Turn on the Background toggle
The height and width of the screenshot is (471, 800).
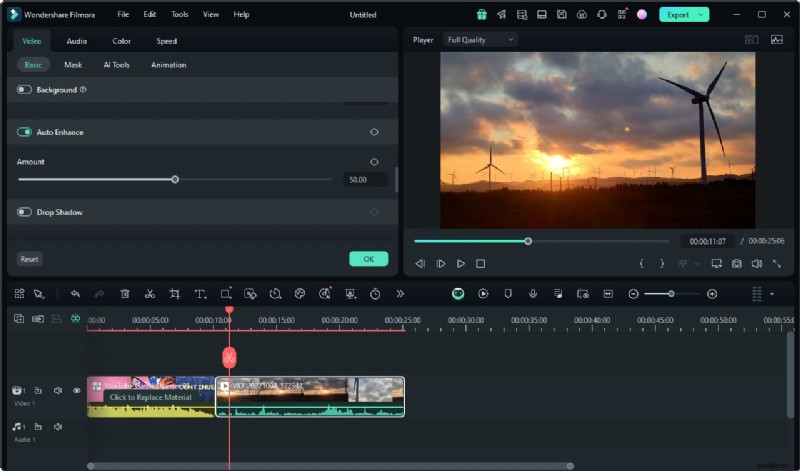click(24, 90)
